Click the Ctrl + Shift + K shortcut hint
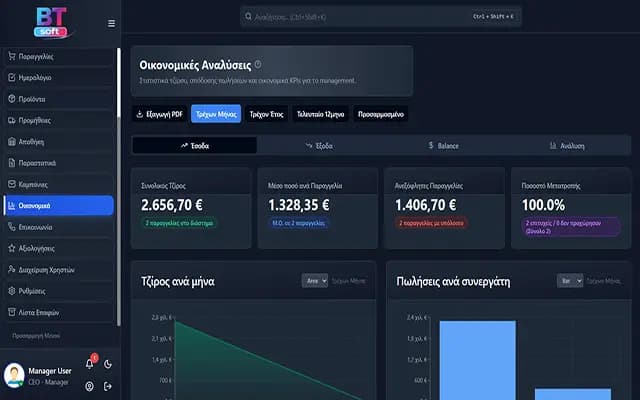This screenshot has width=640, height=400. click(x=493, y=16)
